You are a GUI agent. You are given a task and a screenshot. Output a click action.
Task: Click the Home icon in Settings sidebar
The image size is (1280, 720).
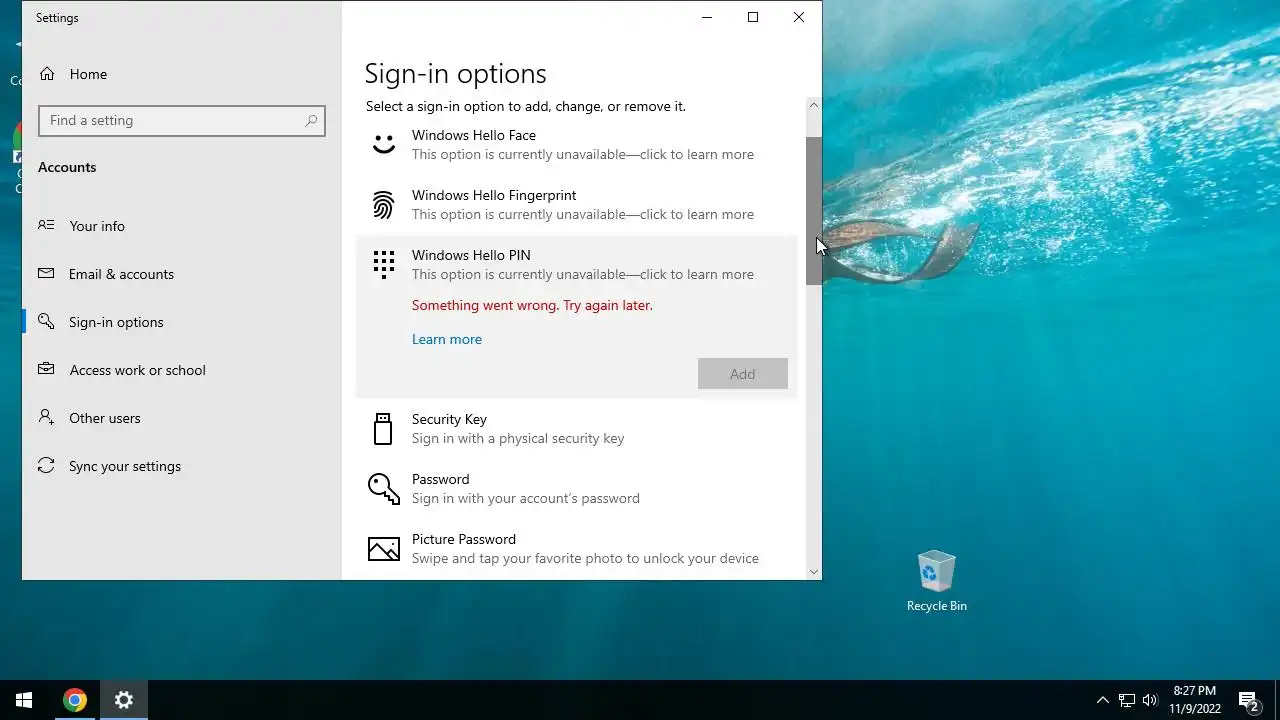coord(46,74)
